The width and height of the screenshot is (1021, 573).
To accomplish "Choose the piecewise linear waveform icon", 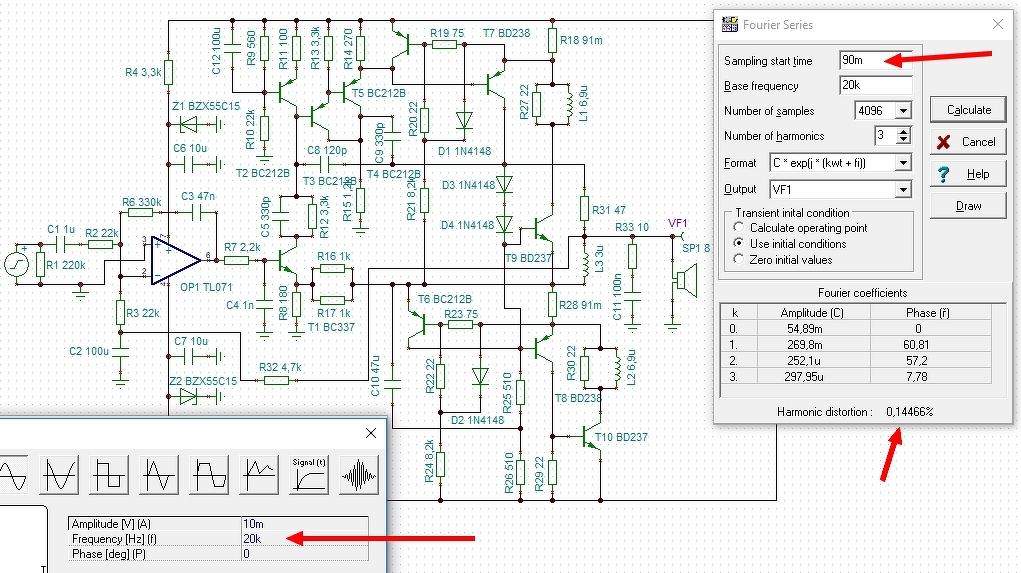I will point(259,475).
